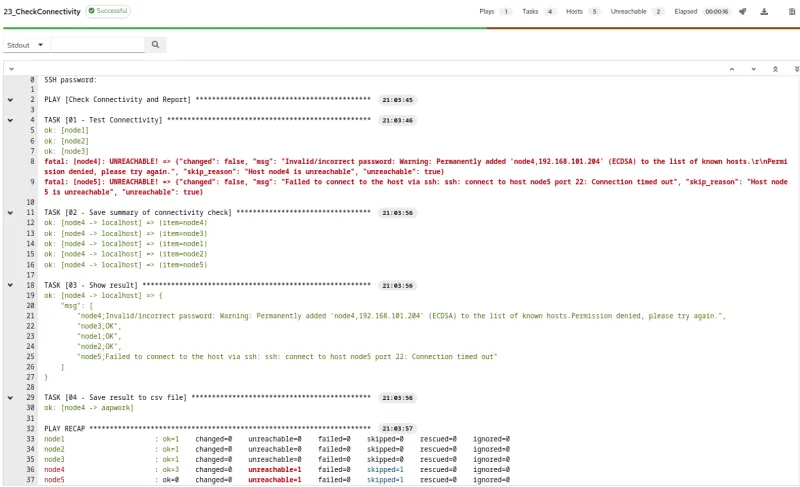Click the relaunch rocket icon
This screenshot has height=487, width=800.
(x=742, y=11)
